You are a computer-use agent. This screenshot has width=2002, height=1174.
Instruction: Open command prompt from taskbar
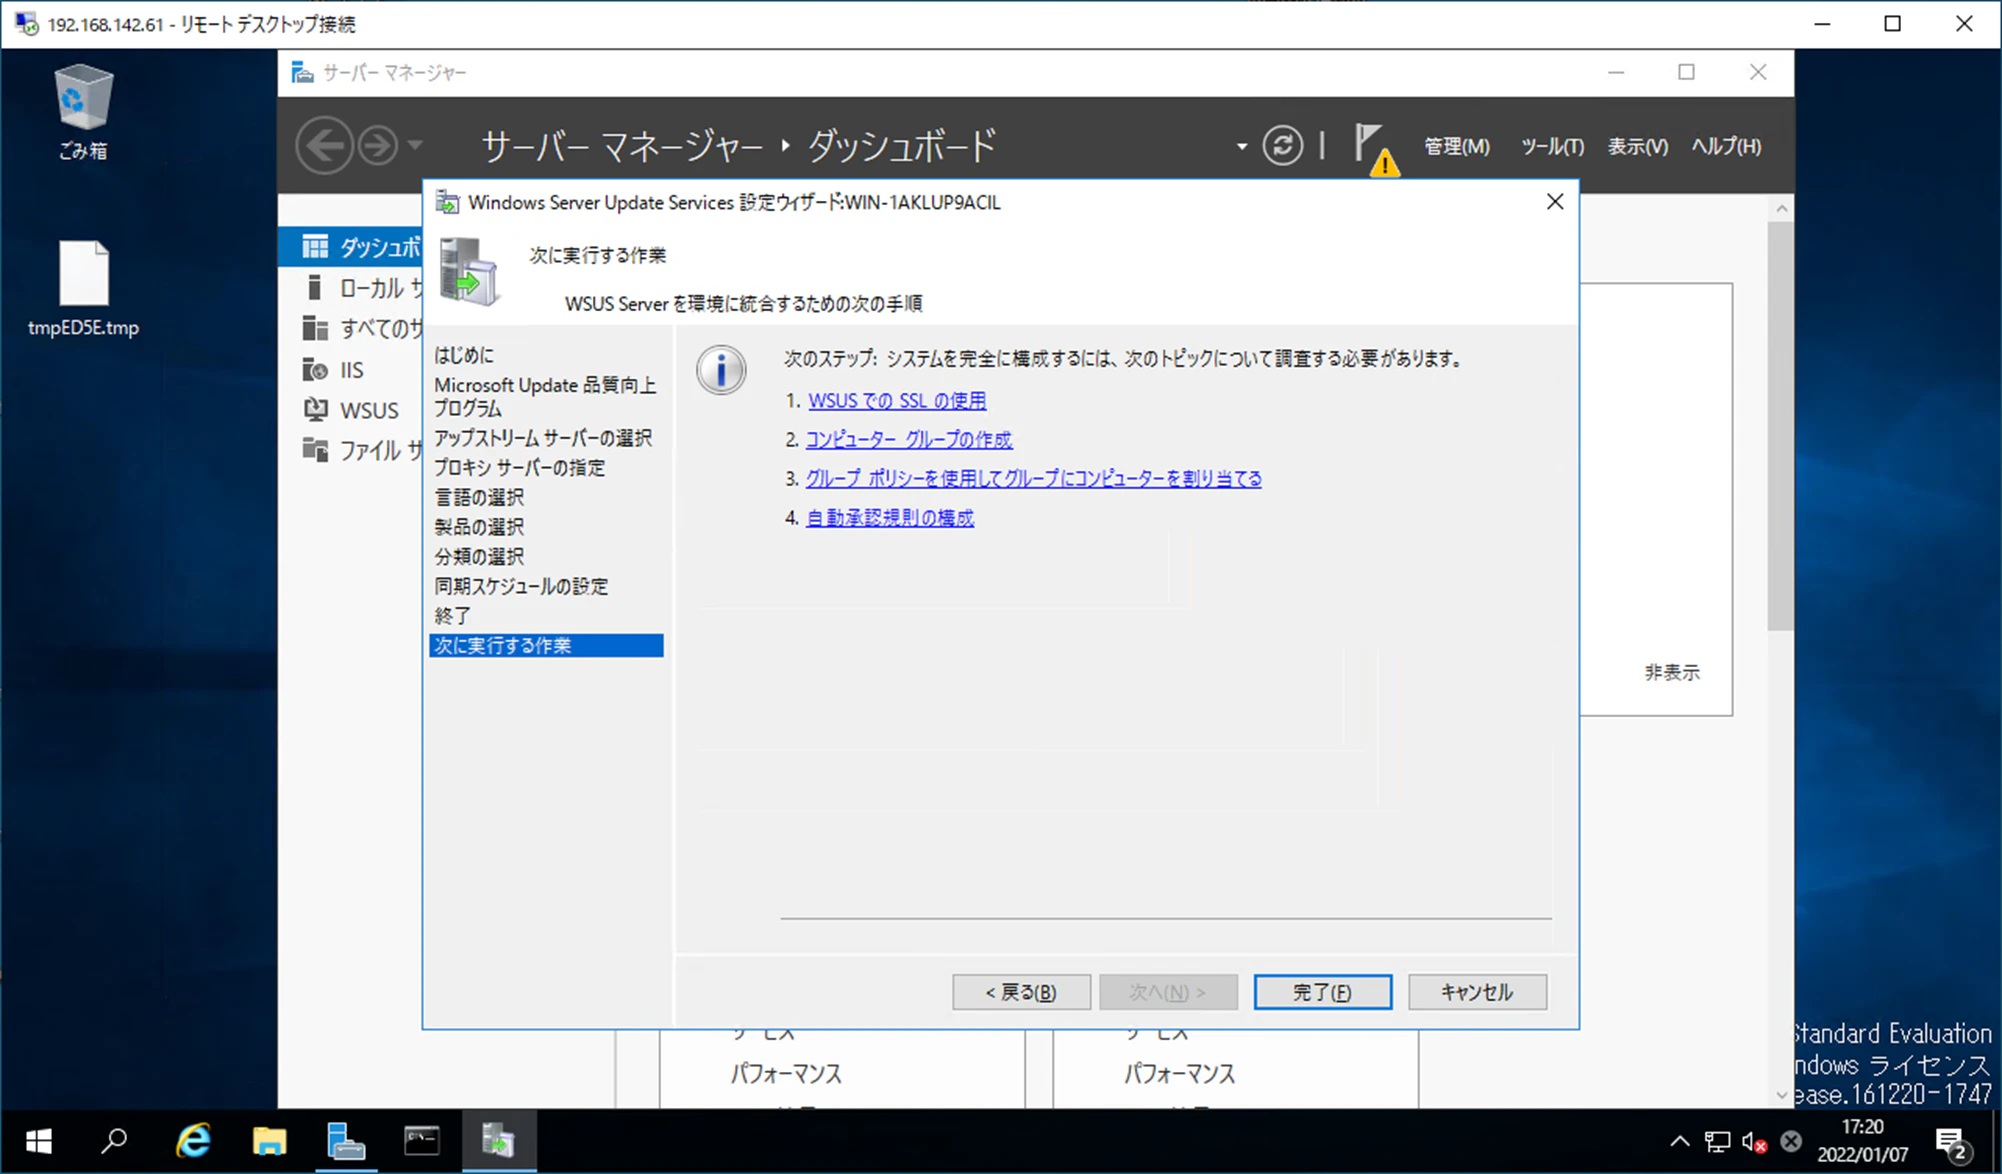pyautogui.click(x=421, y=1141)
